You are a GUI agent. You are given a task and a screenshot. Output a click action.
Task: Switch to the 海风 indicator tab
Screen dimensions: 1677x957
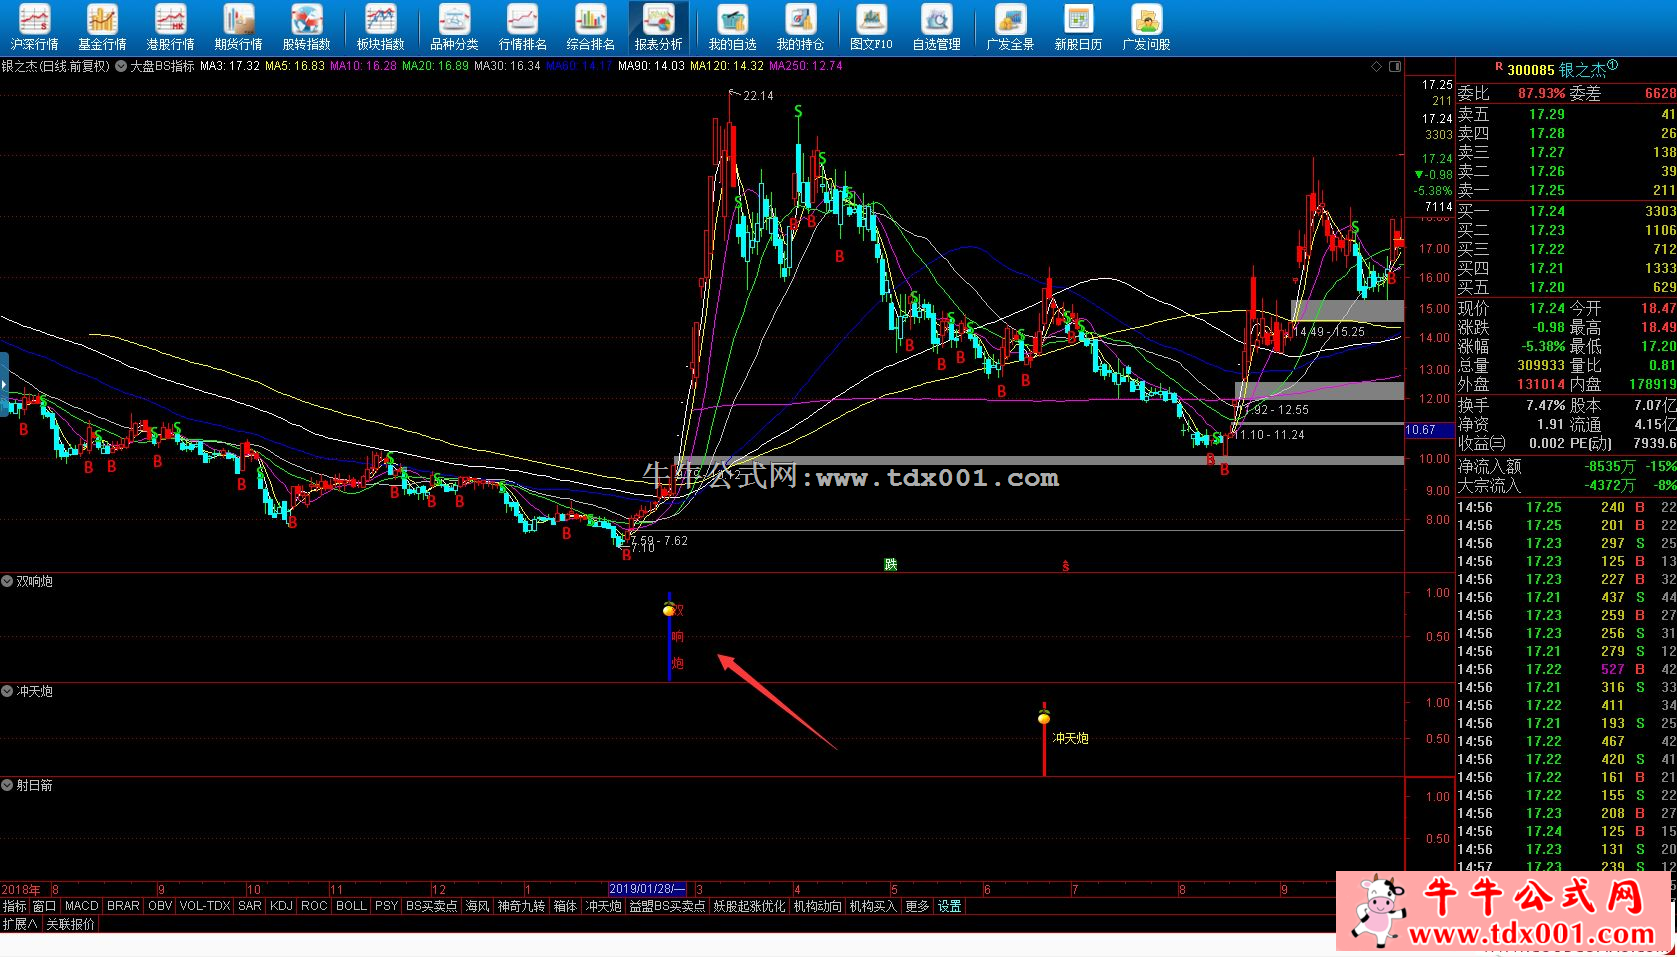coord(478,906)
